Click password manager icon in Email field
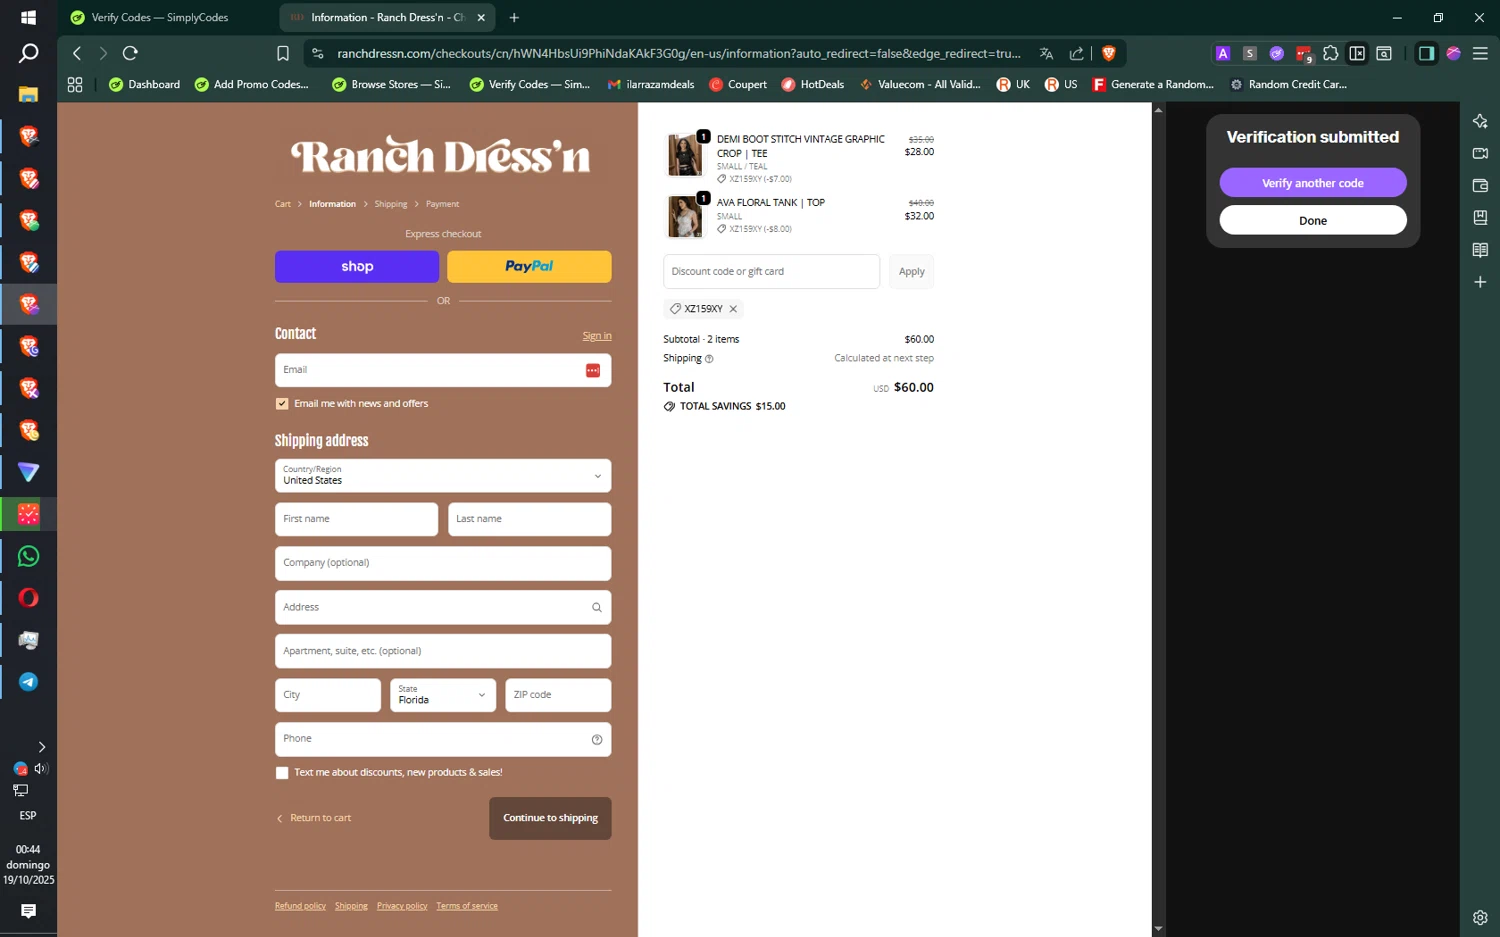 click(592, 370)
